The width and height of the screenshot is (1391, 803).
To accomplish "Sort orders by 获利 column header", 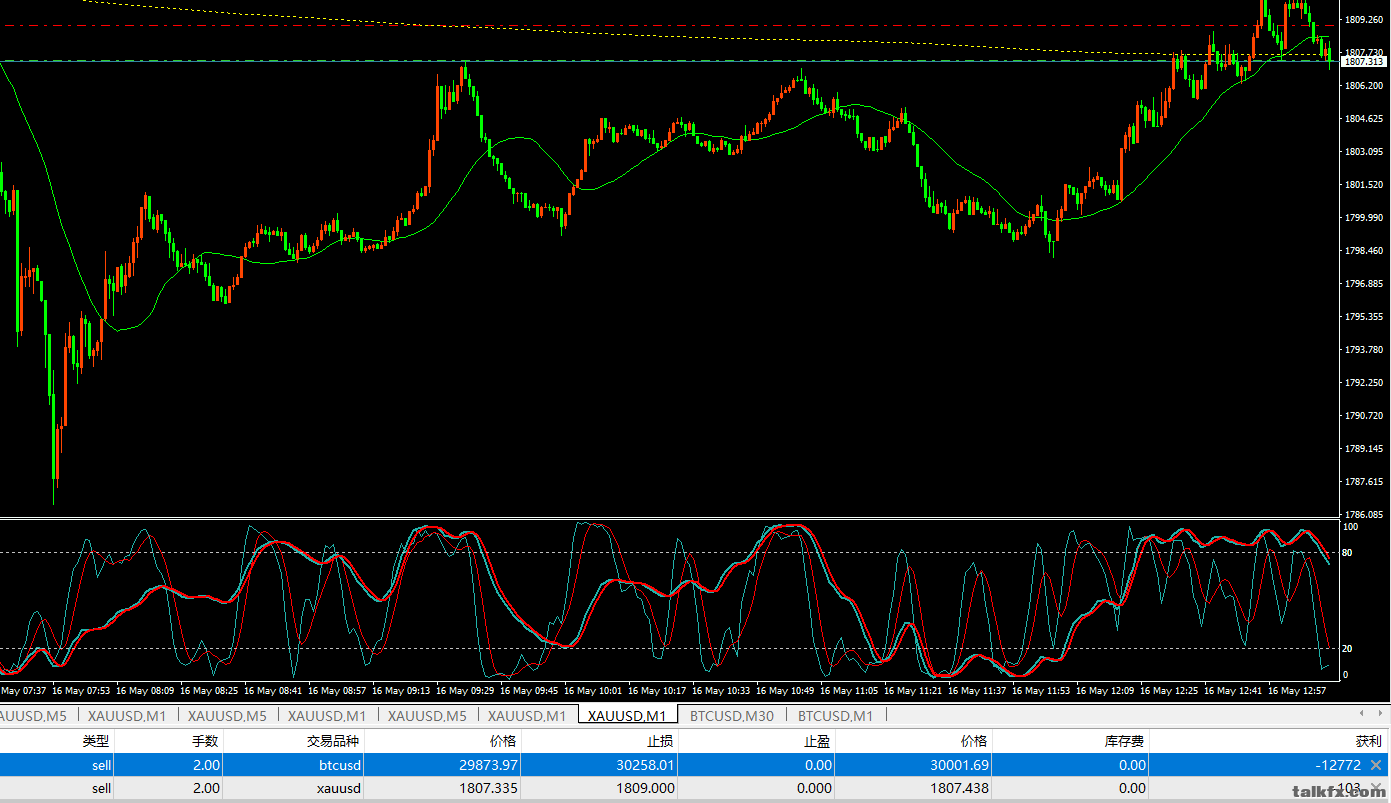I will pyautogui.click(x=1369, y=741).
